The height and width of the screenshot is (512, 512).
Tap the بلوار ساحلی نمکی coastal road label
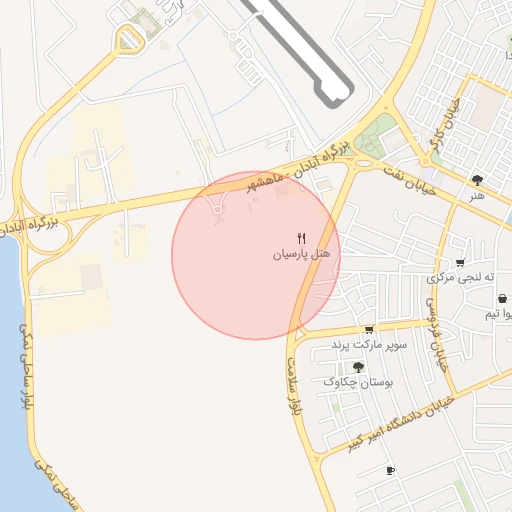point(27,367)
